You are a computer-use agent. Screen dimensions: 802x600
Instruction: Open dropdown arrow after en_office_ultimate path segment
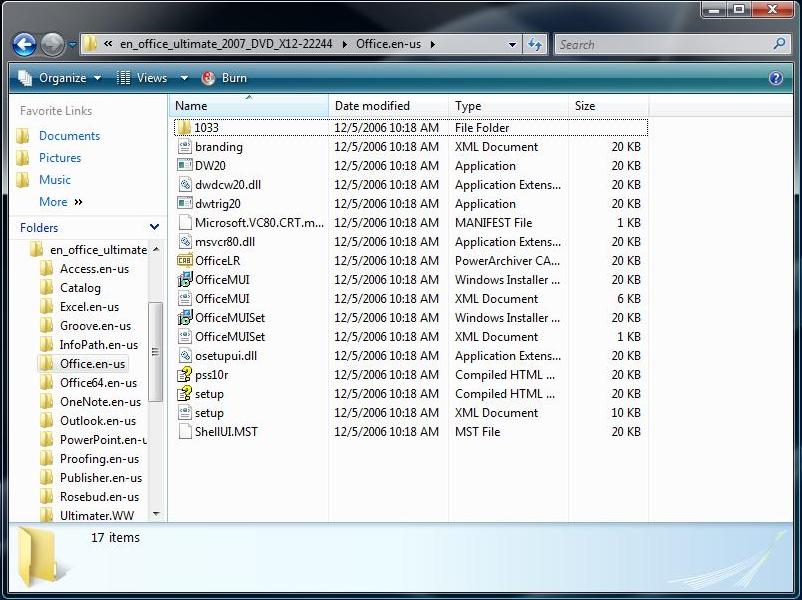(344, 45)
